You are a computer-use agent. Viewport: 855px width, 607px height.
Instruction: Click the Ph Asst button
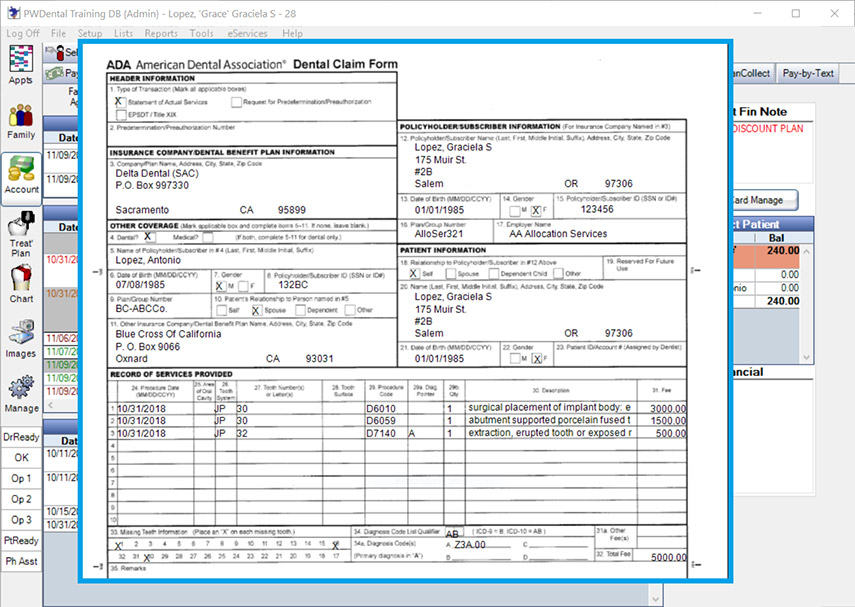[x=21, y=561]
